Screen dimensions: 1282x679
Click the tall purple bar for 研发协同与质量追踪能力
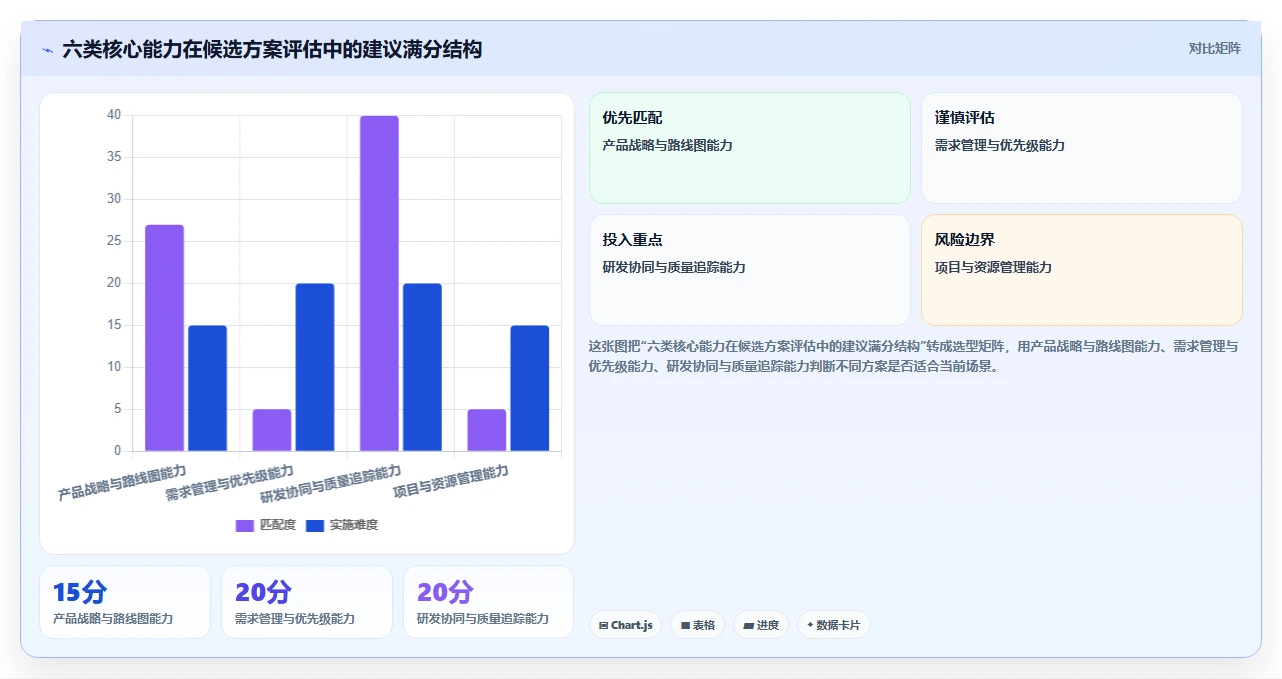point(379,283)
